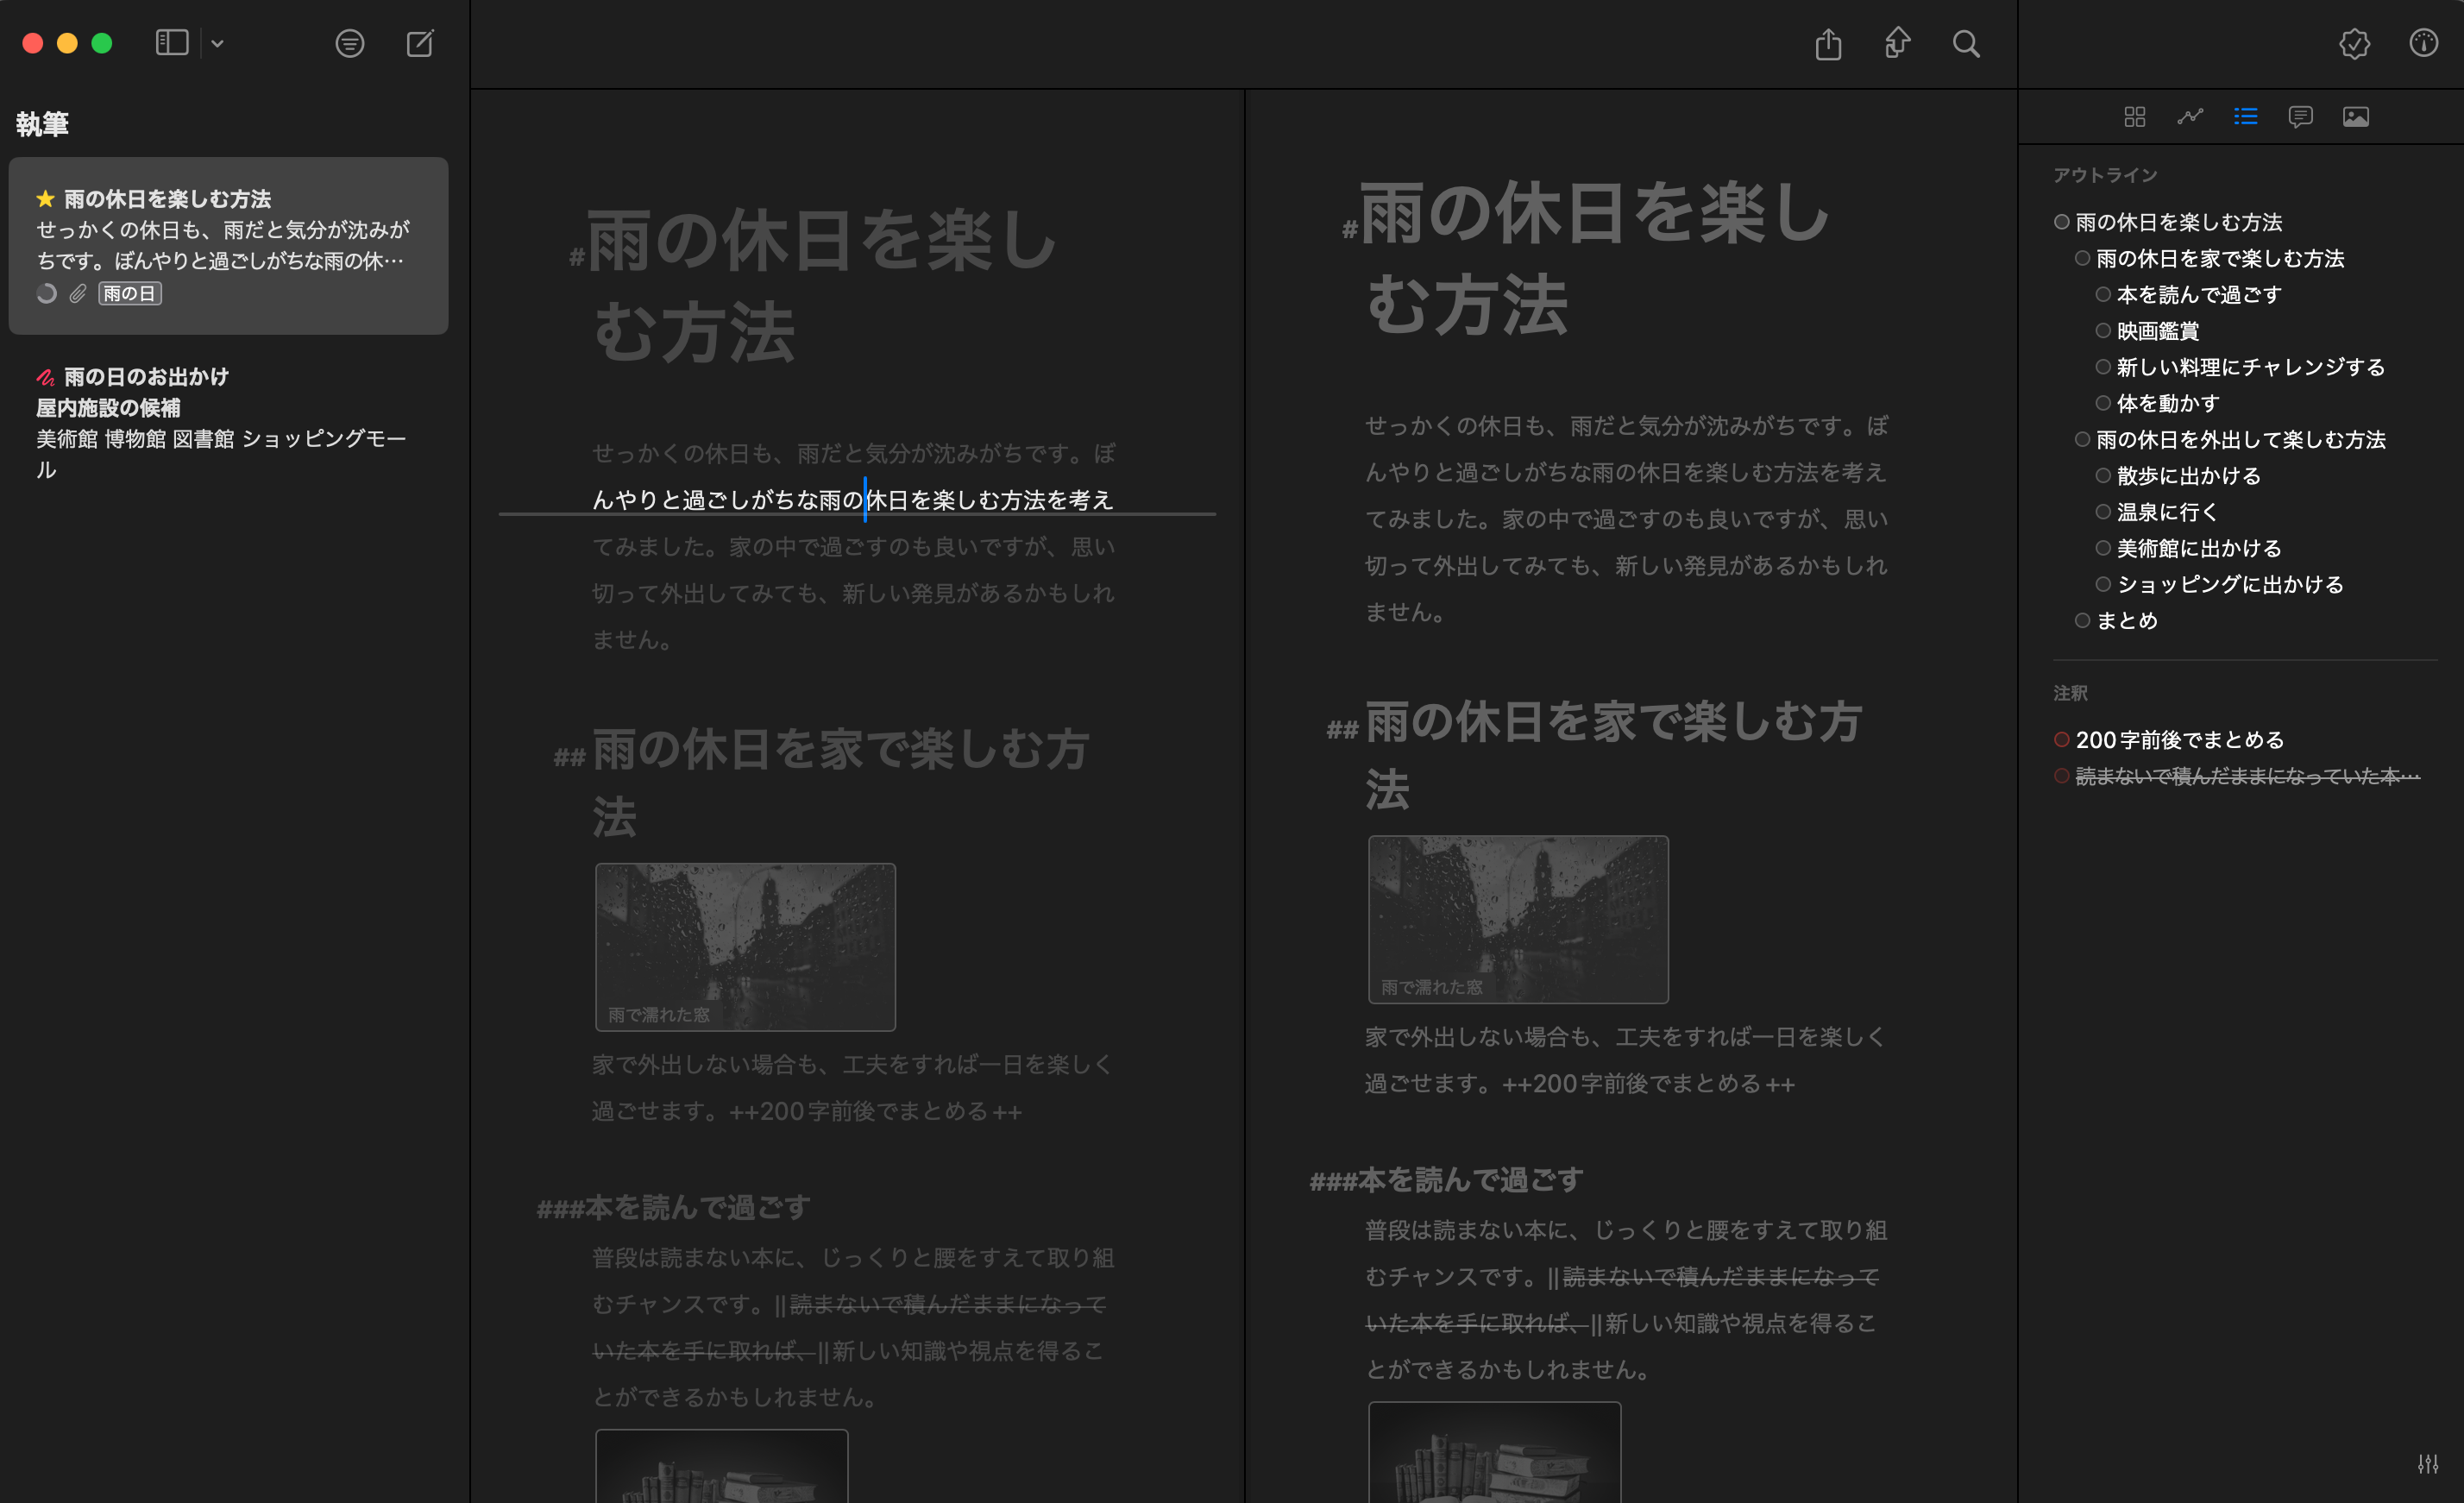The image size is (2464, 1503).
Task: Click 雨で濡れた窓 image in left editor
Action: (x=745, y=947)
